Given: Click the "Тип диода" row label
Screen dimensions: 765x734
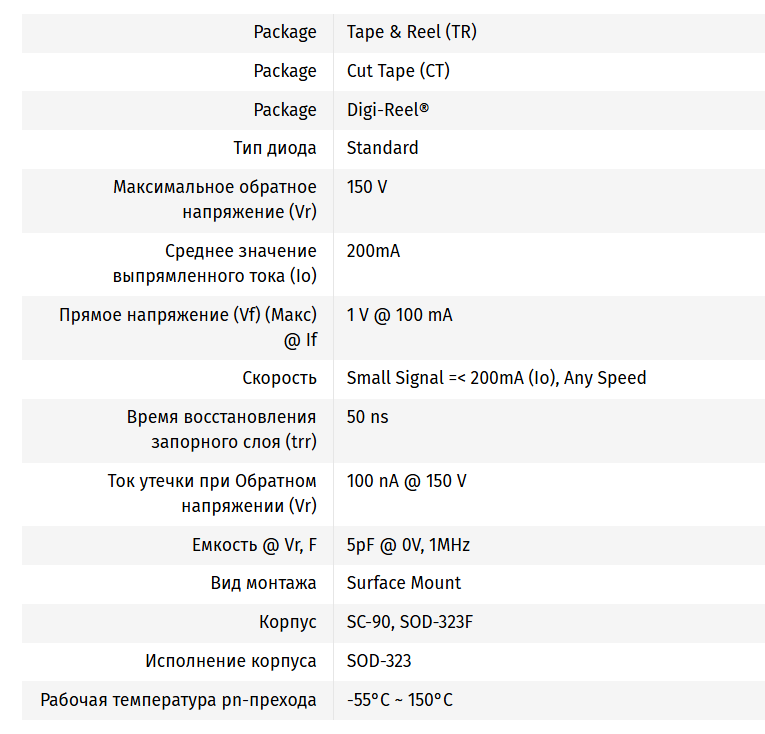Looking at the screenshot, I should point(275,148).
